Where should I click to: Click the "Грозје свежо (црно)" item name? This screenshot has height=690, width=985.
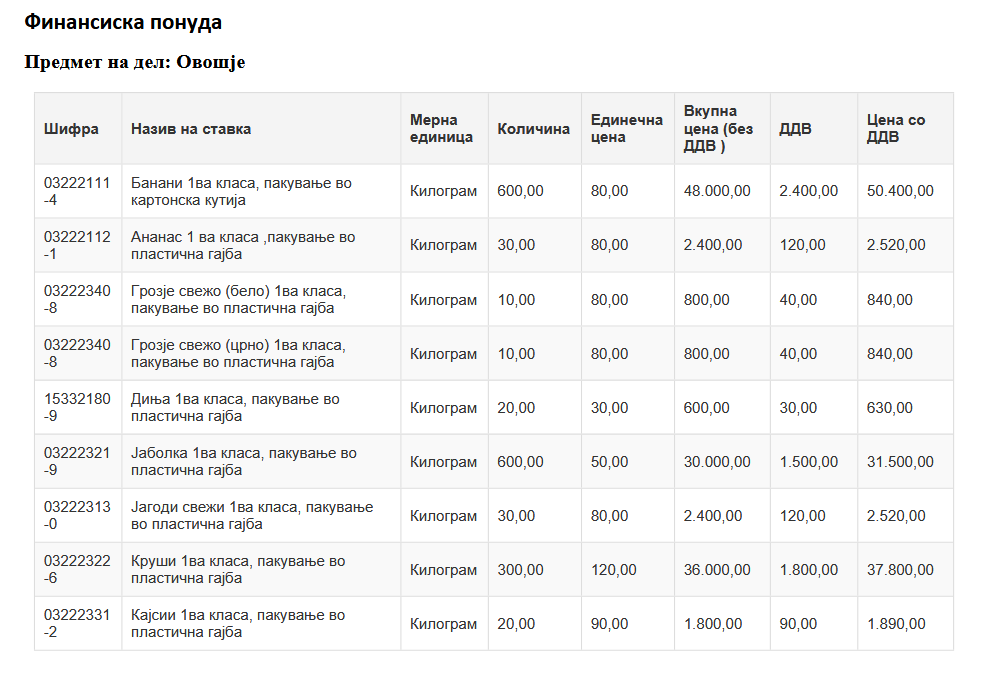(x=238, y=353)
